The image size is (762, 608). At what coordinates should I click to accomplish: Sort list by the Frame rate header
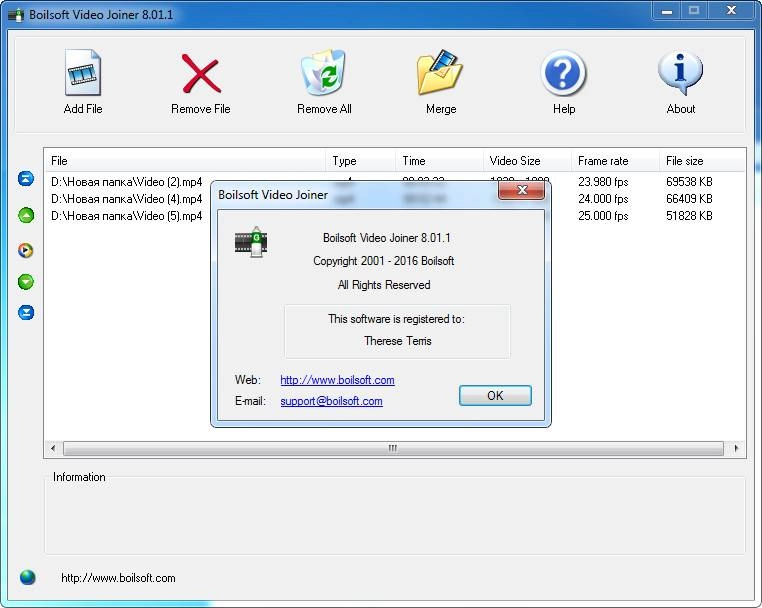click(615, 161)
